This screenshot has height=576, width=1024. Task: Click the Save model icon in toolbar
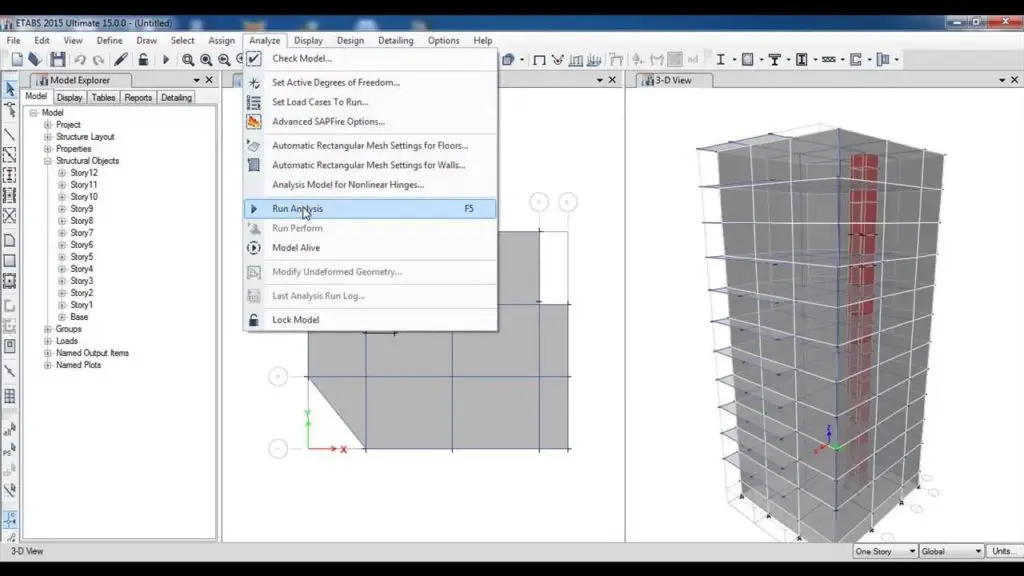(x=59, y=60)
